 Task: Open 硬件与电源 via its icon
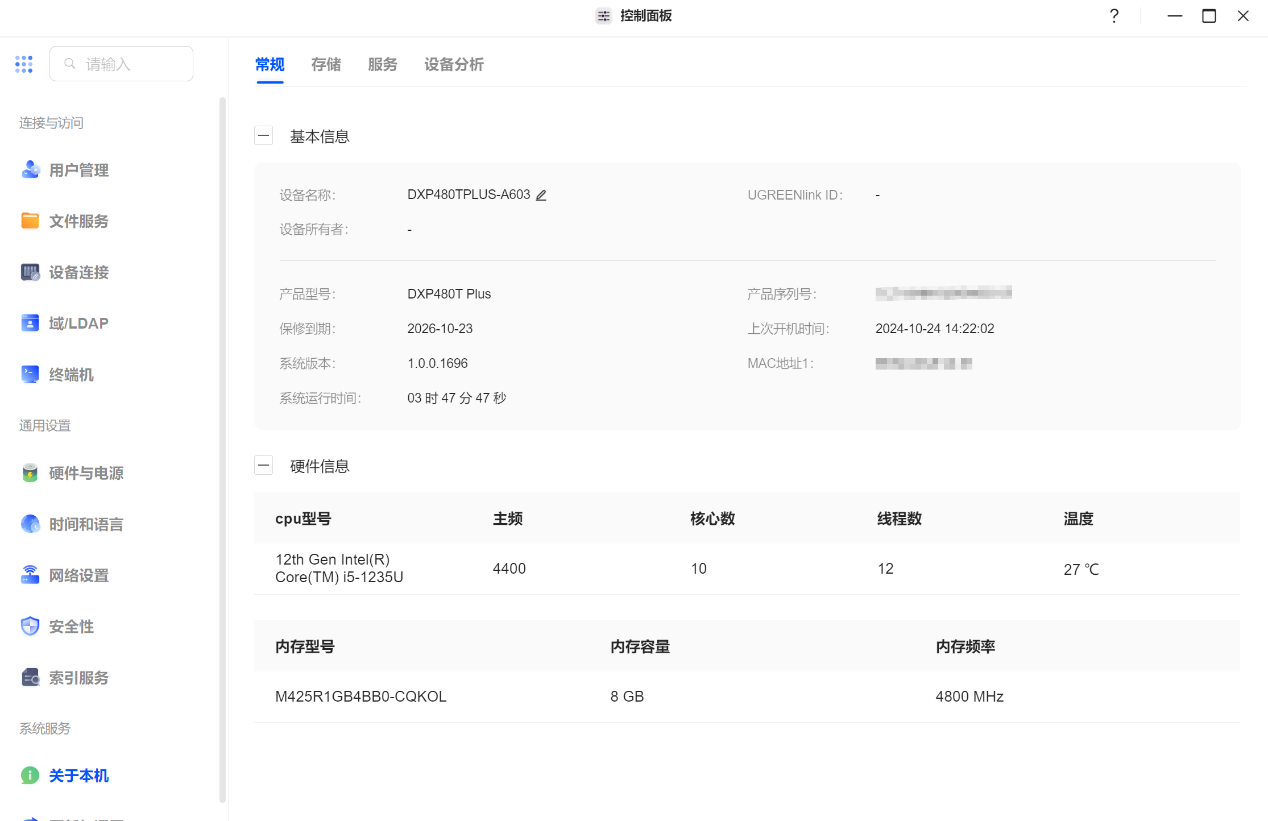coord(30,473)
